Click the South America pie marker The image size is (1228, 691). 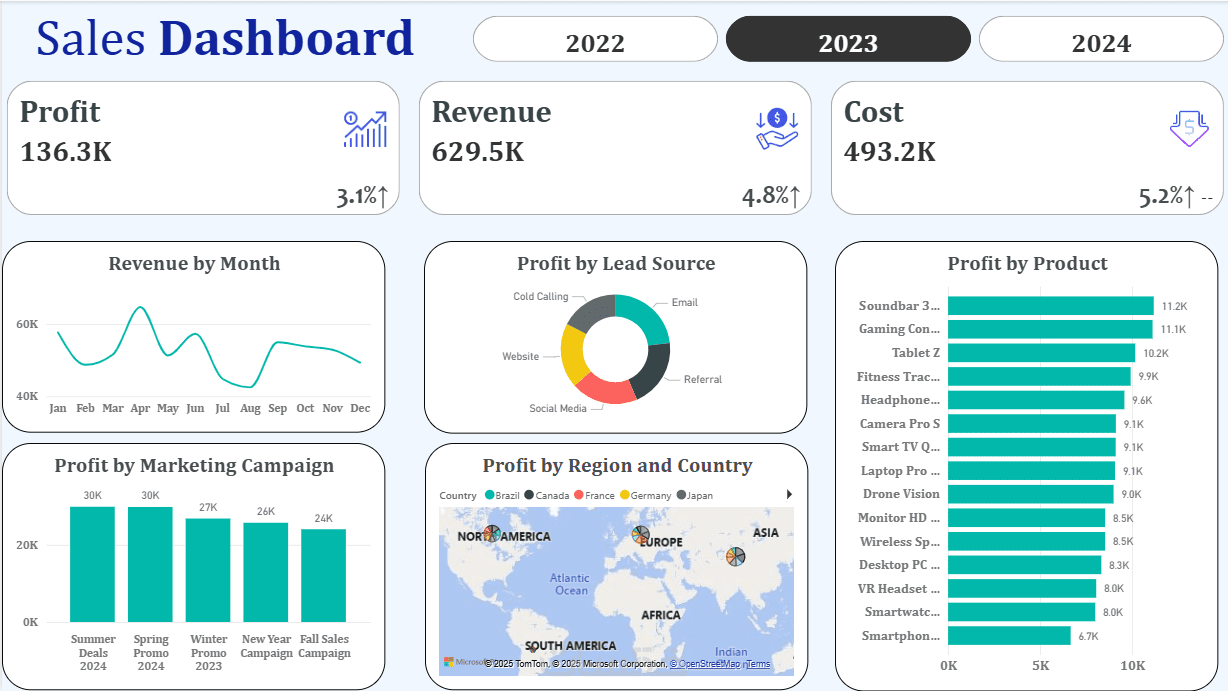pos(533,649)
